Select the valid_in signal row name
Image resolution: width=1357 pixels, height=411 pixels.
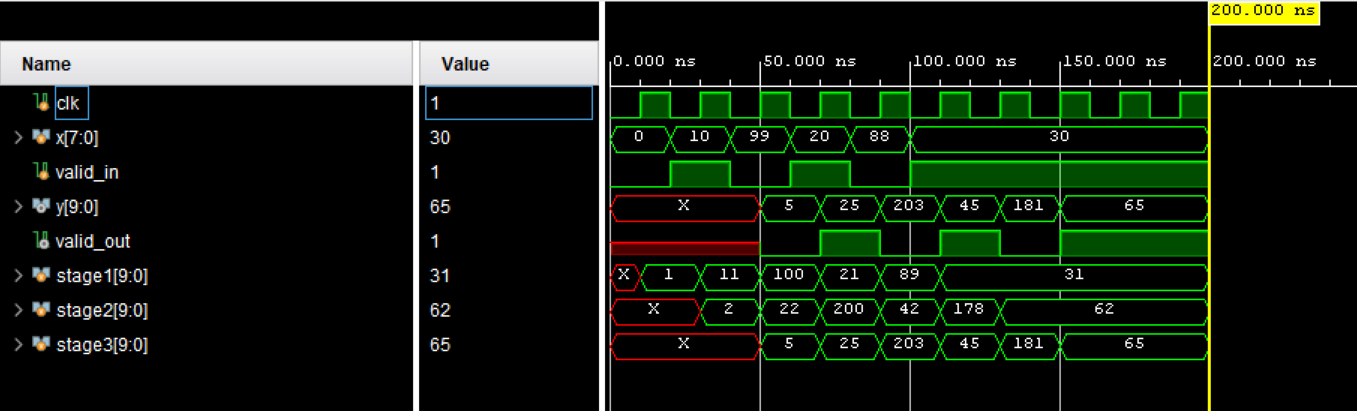click(x=87, y=172)
